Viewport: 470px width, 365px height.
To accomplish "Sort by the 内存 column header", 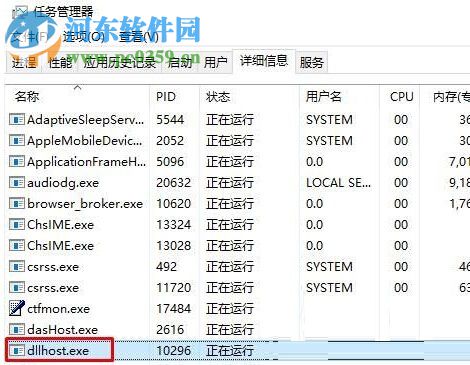I will click(445, 97).
